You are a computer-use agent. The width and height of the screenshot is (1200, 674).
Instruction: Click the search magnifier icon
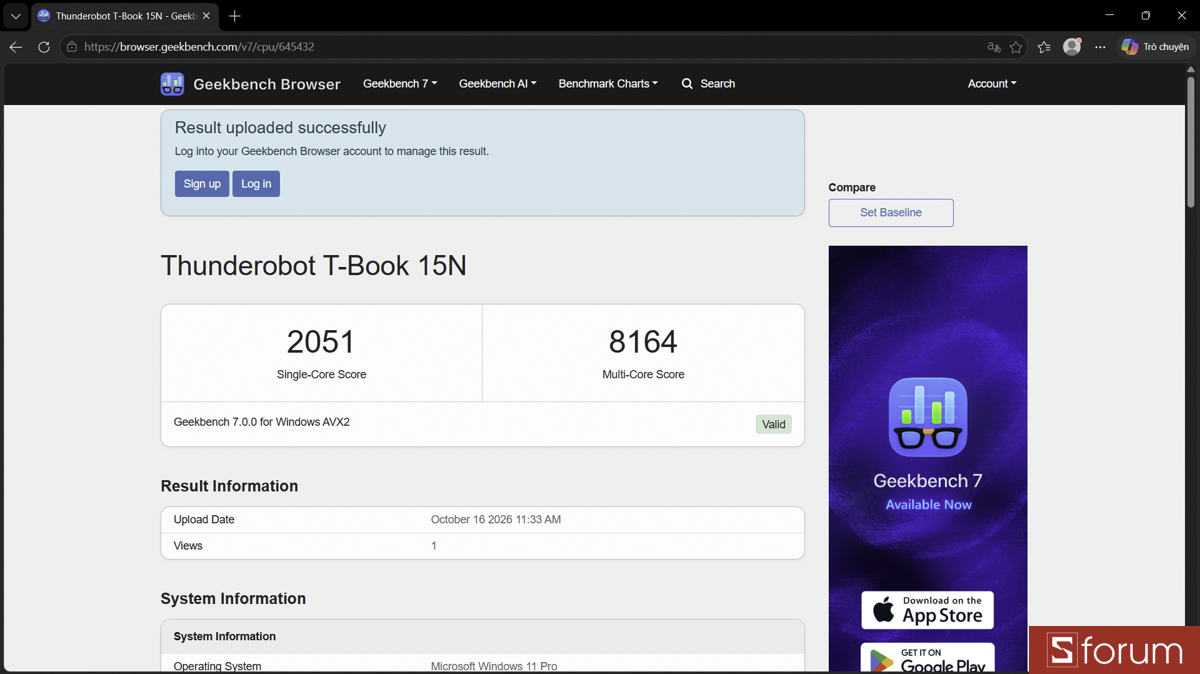coord(687,84)
